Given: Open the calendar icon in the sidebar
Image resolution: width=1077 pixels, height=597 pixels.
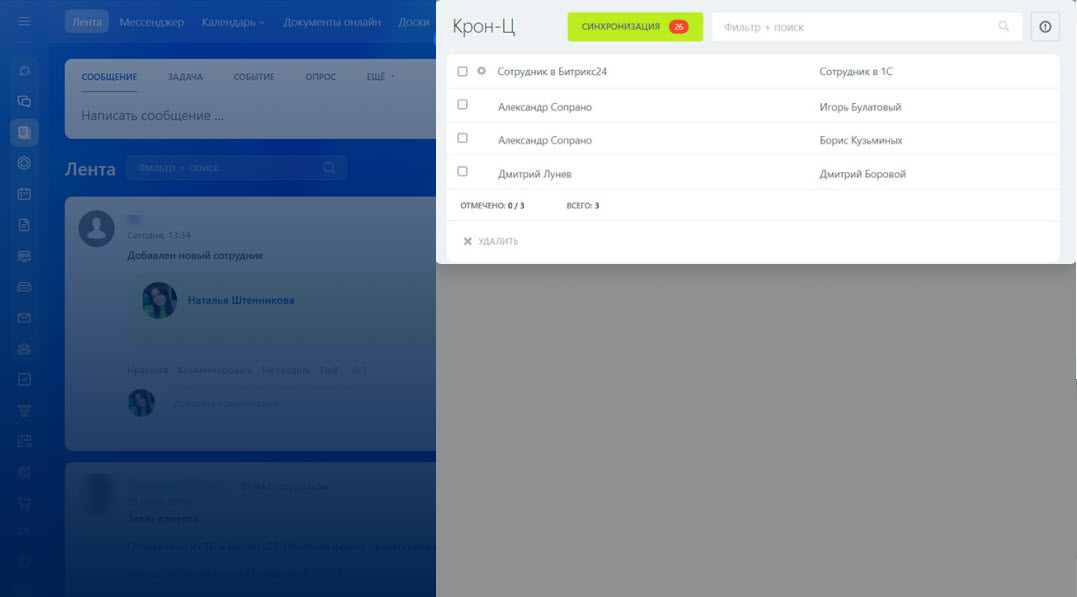Looking at the screenshot, I should tap(24, 194).
